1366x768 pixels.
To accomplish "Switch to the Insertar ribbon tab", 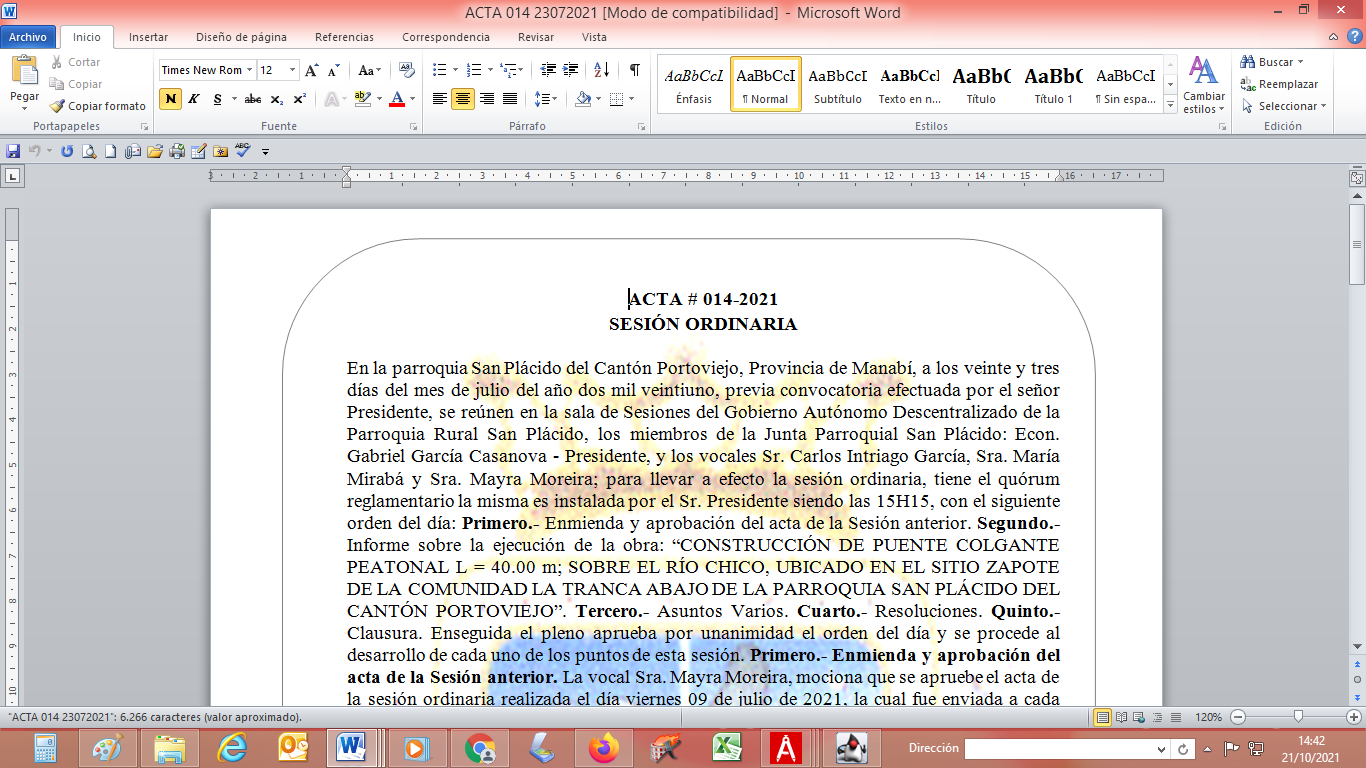I will click(148, 37).
